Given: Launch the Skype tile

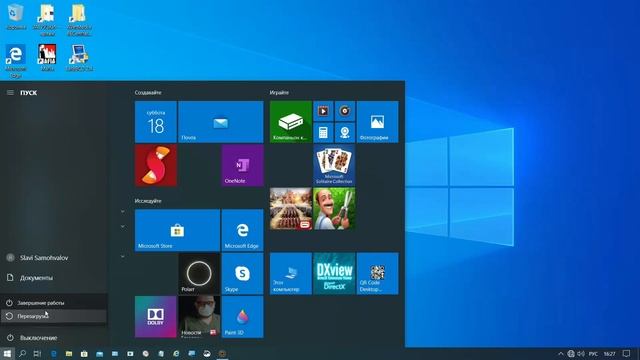Looking at the screenshot, I should click(242, 273).
